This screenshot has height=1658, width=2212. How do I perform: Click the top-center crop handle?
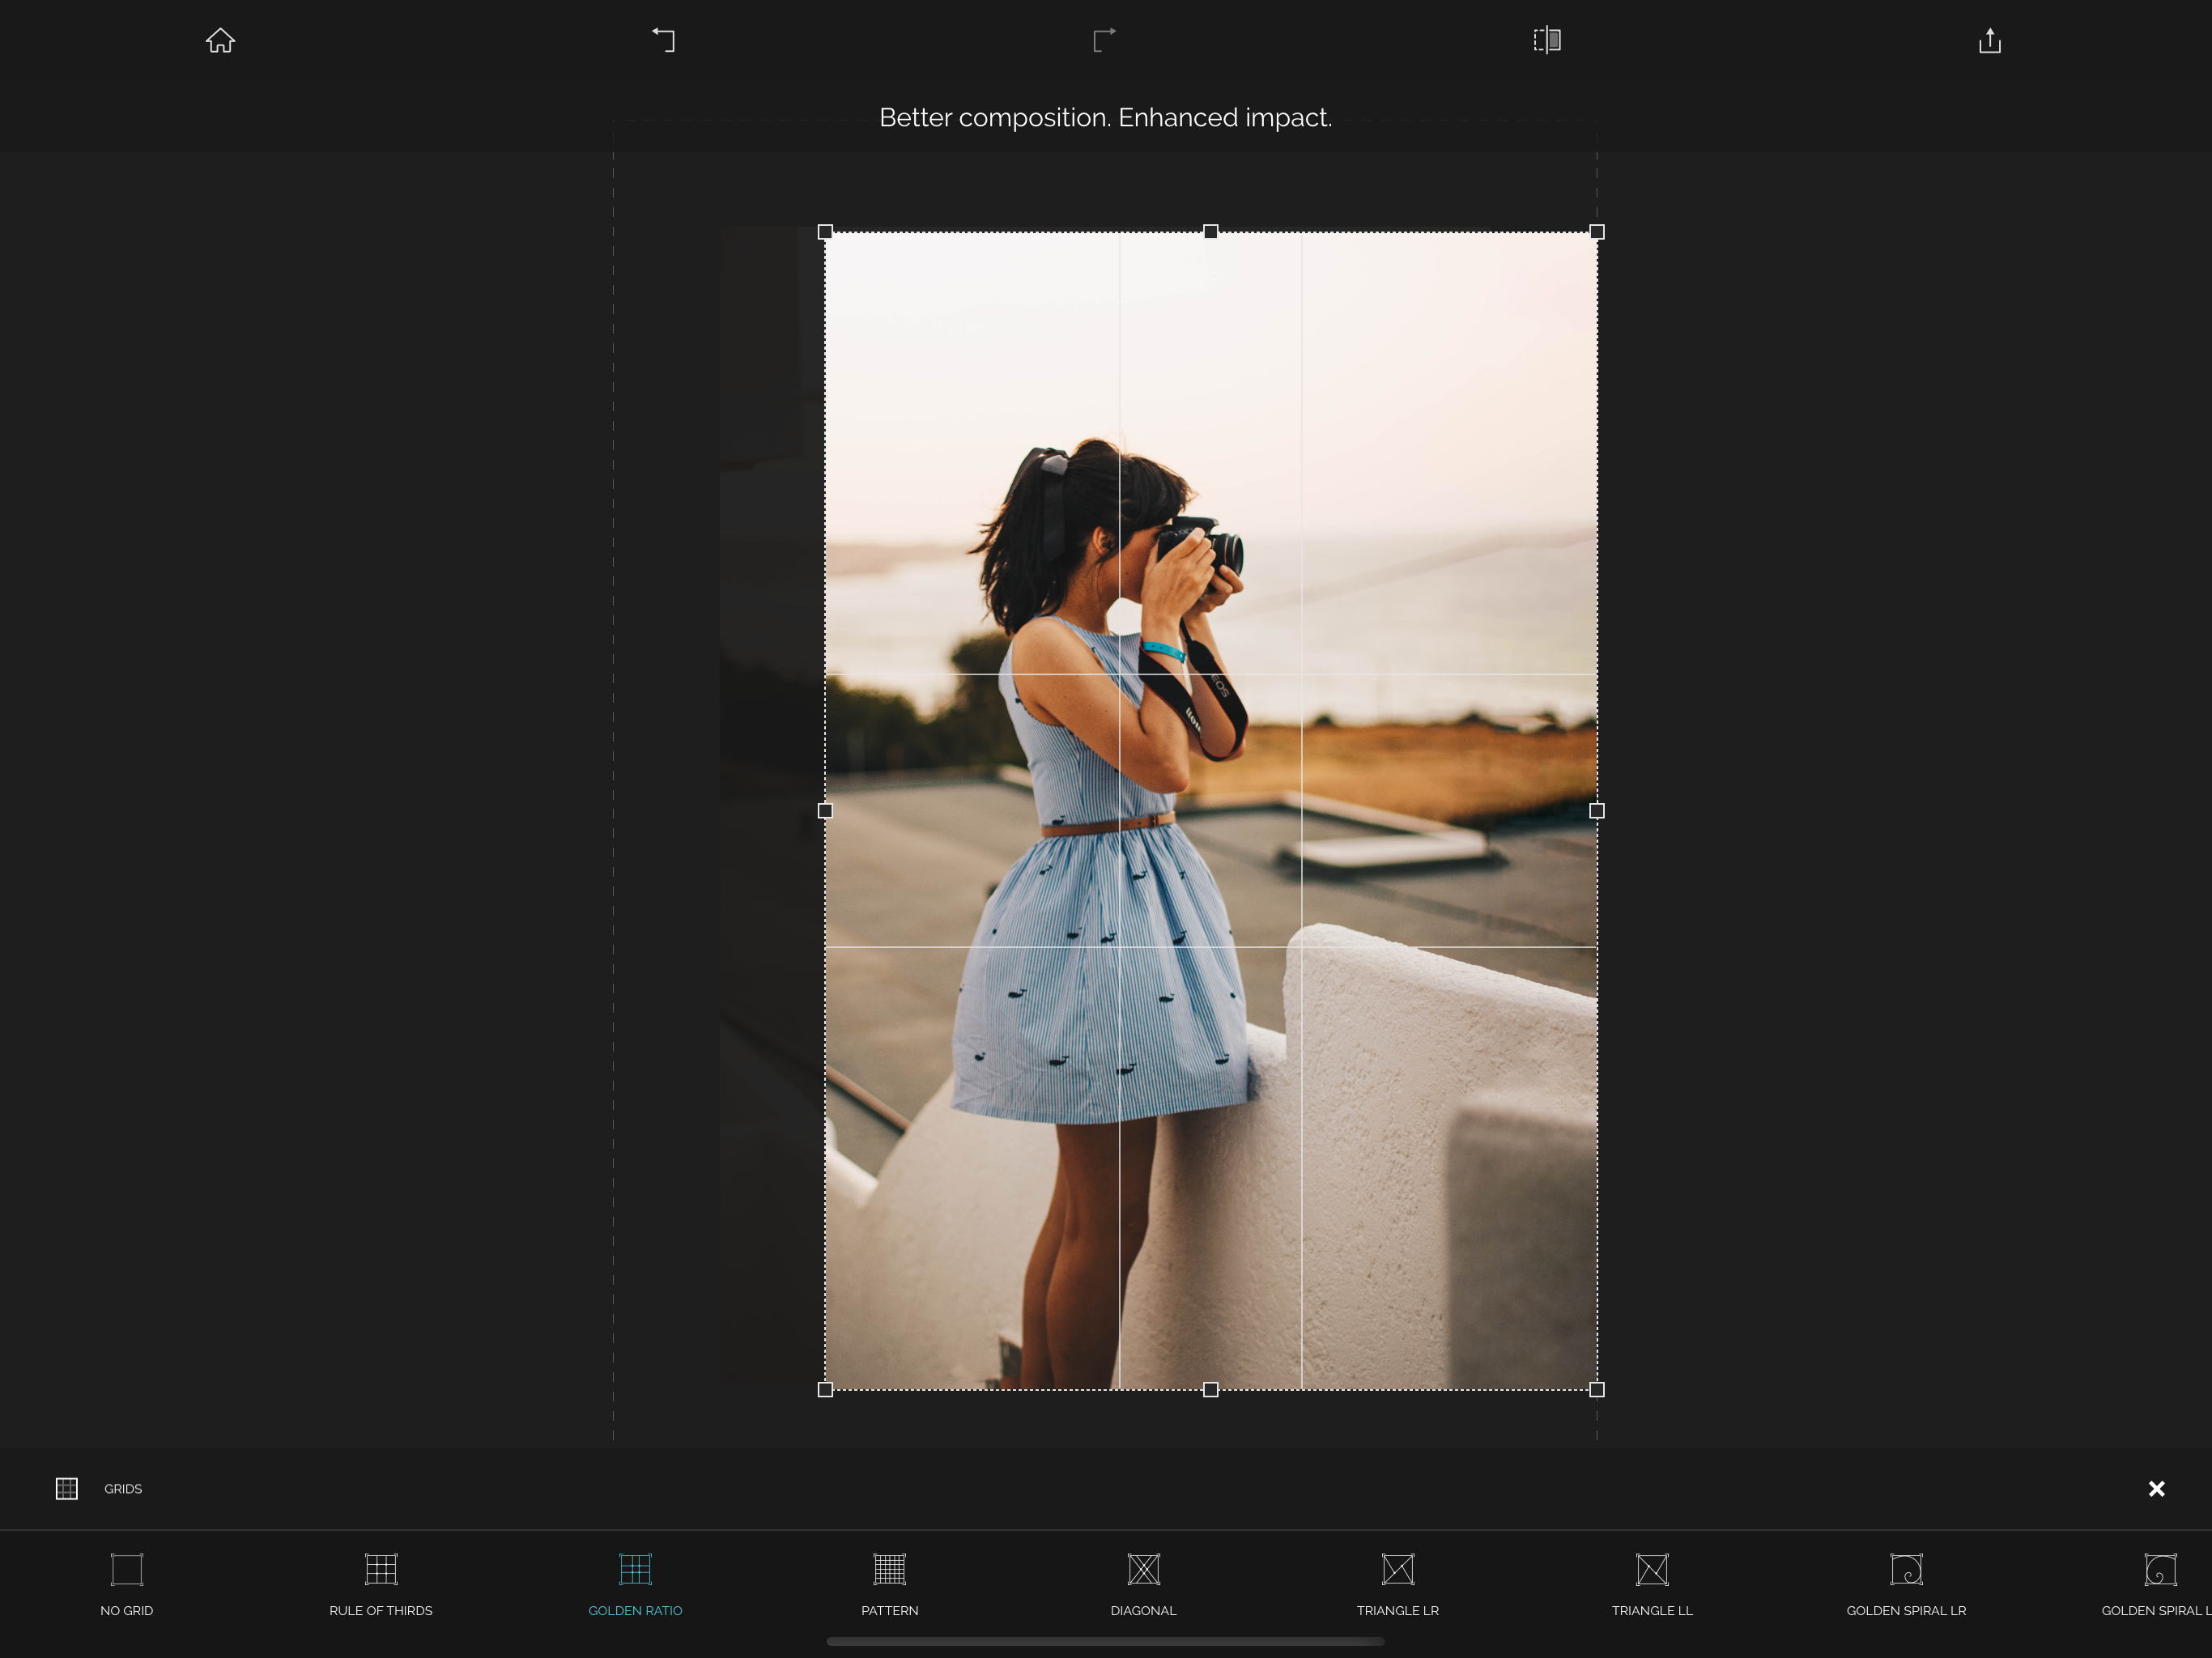tap(1210, 232)
